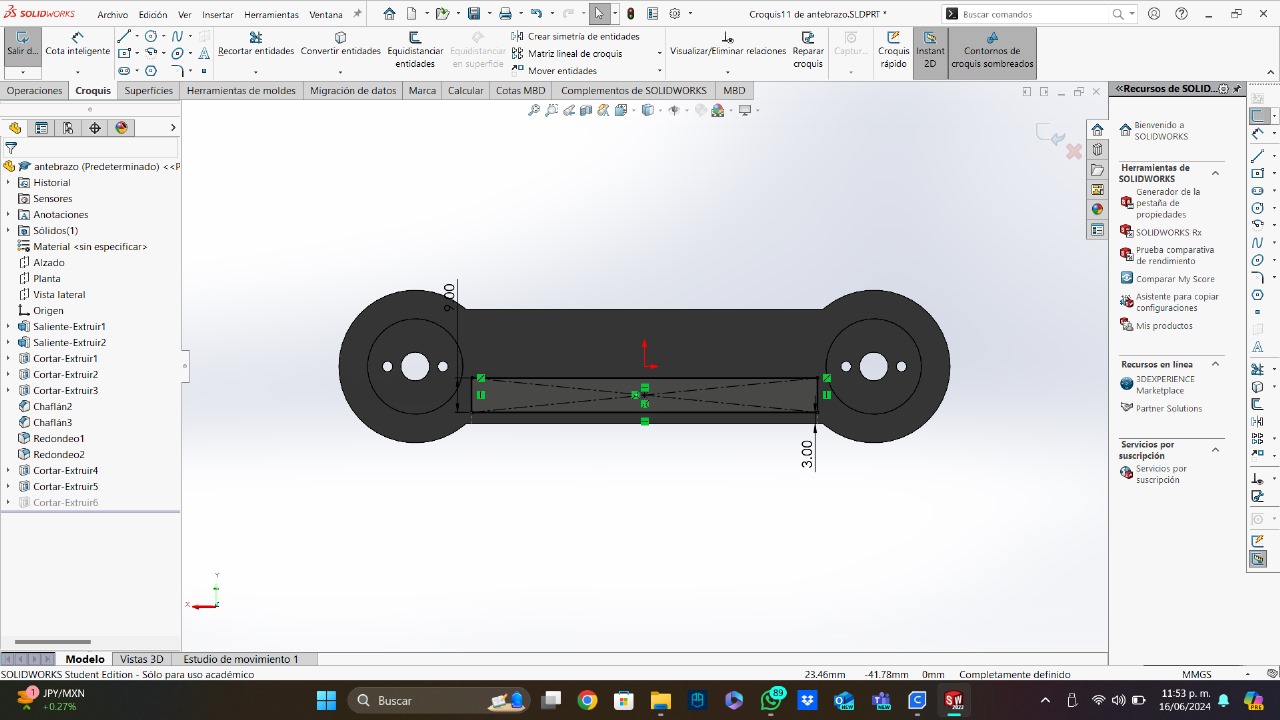1280x720 pixels.
Task: Open the Insertar menu
Action: coord(217,15)
